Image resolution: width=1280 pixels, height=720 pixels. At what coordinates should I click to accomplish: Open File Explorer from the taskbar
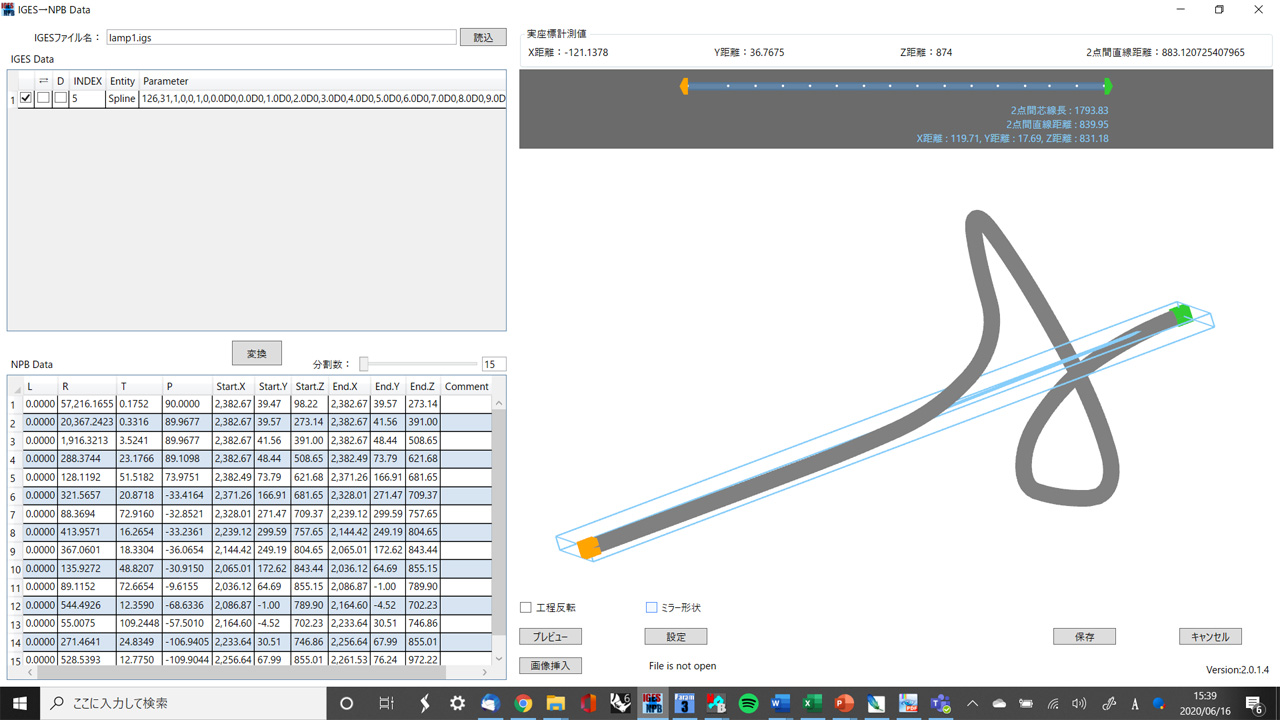click(555, 703)
